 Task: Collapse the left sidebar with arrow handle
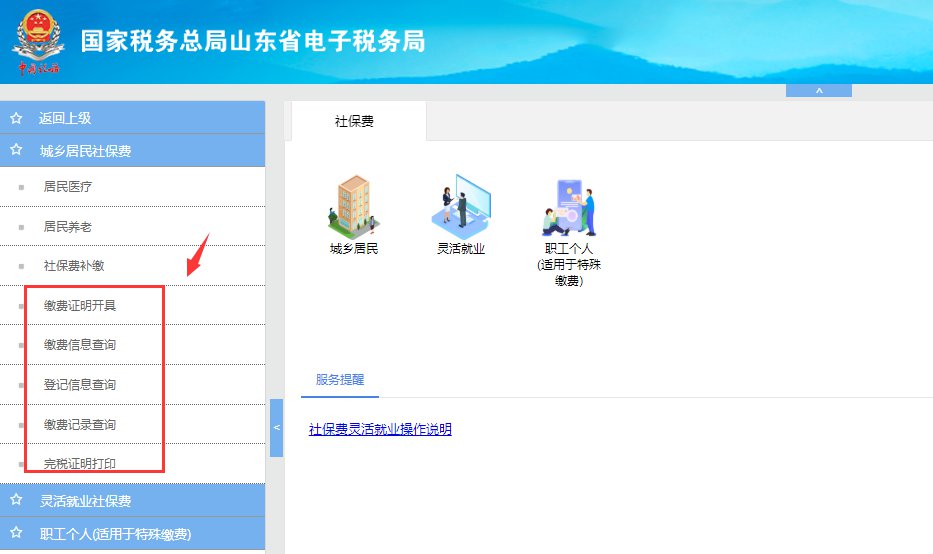[277, 428]
